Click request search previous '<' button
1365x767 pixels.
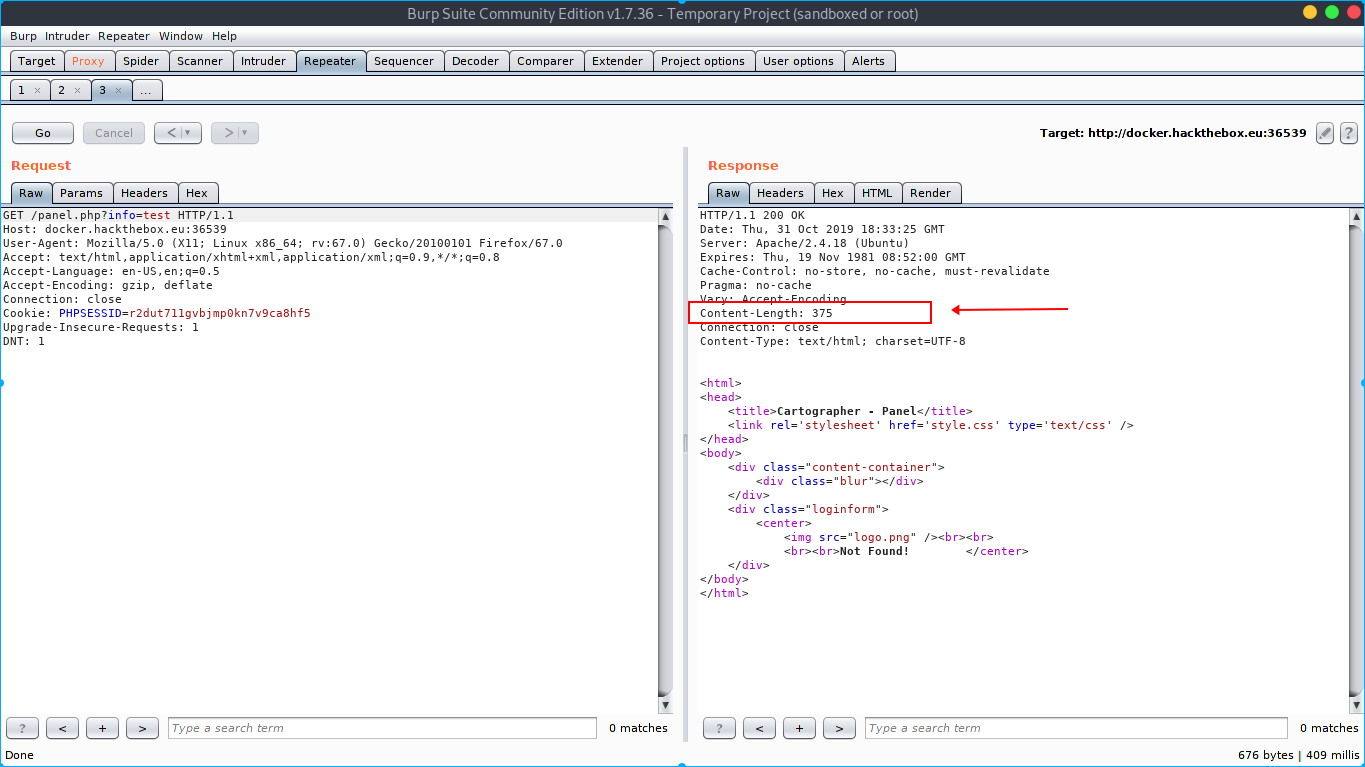point(62,728)
